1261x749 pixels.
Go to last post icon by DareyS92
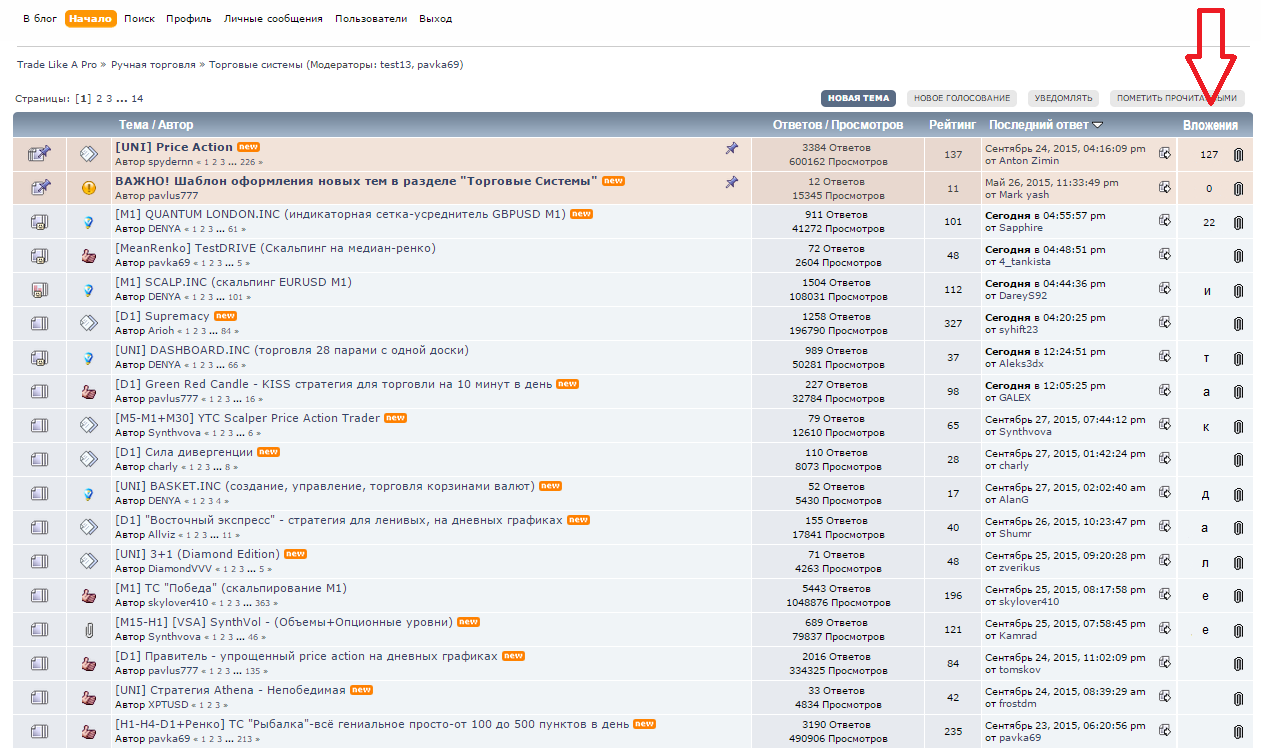pyautogui.click(x=1165, y=290)
